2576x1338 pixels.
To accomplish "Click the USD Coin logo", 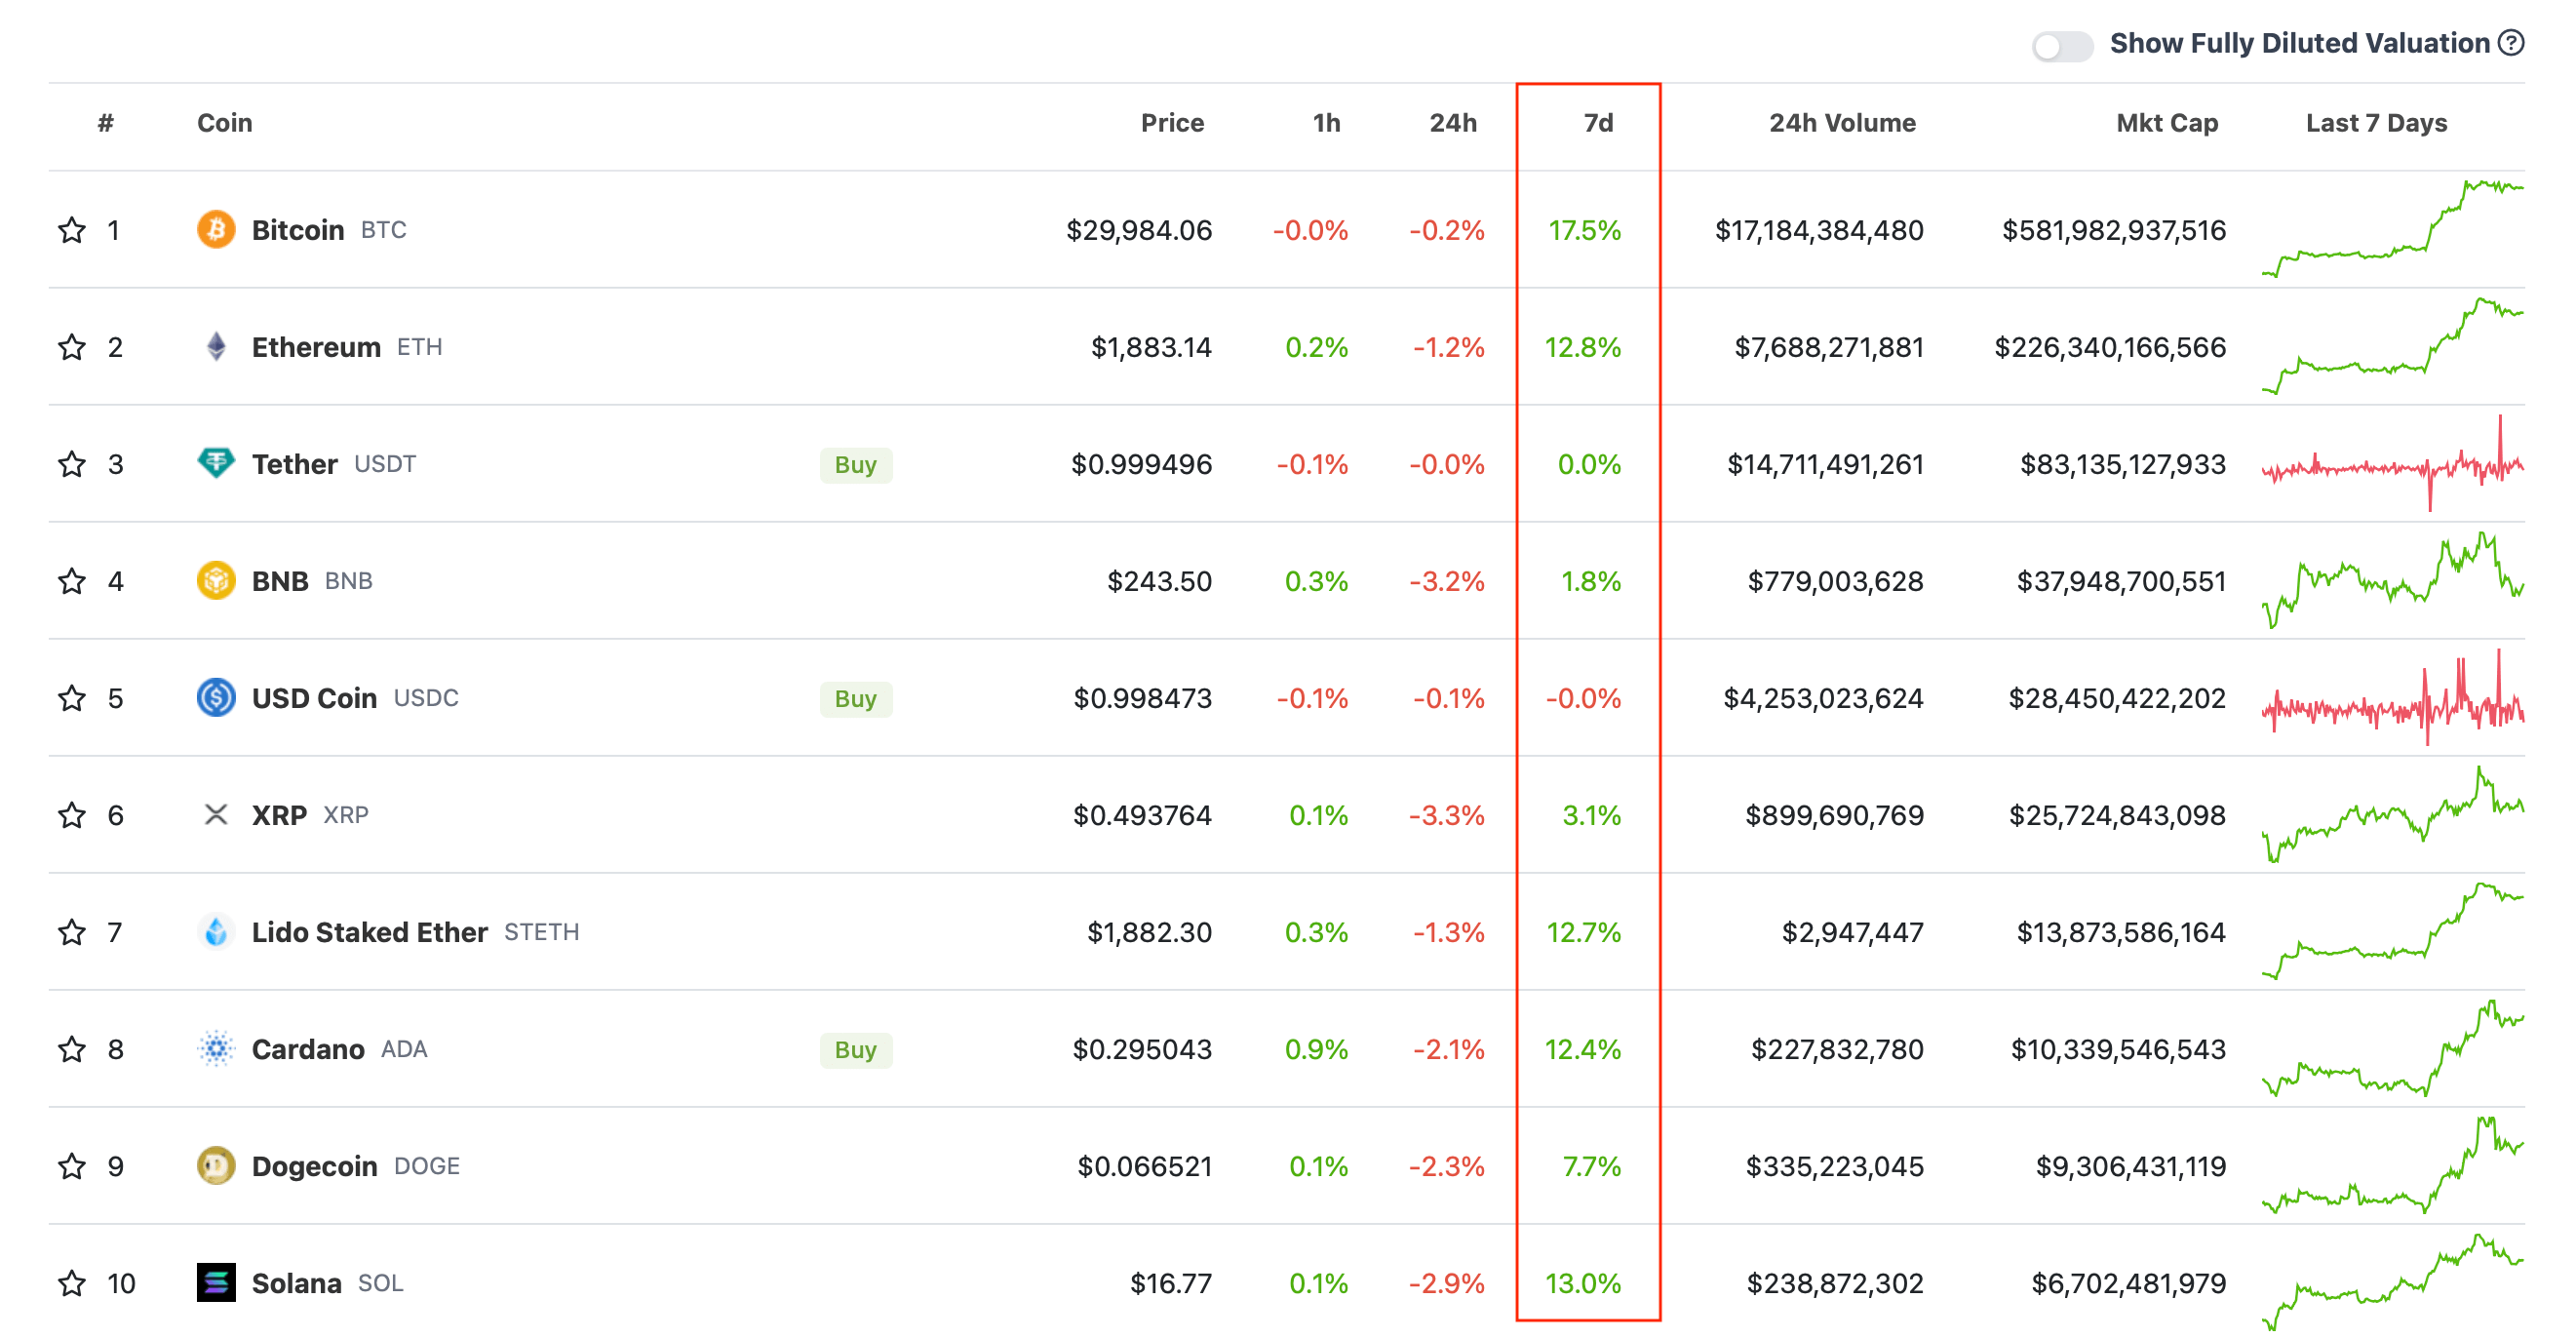I will pyautogui.click(x=216, y=698).
